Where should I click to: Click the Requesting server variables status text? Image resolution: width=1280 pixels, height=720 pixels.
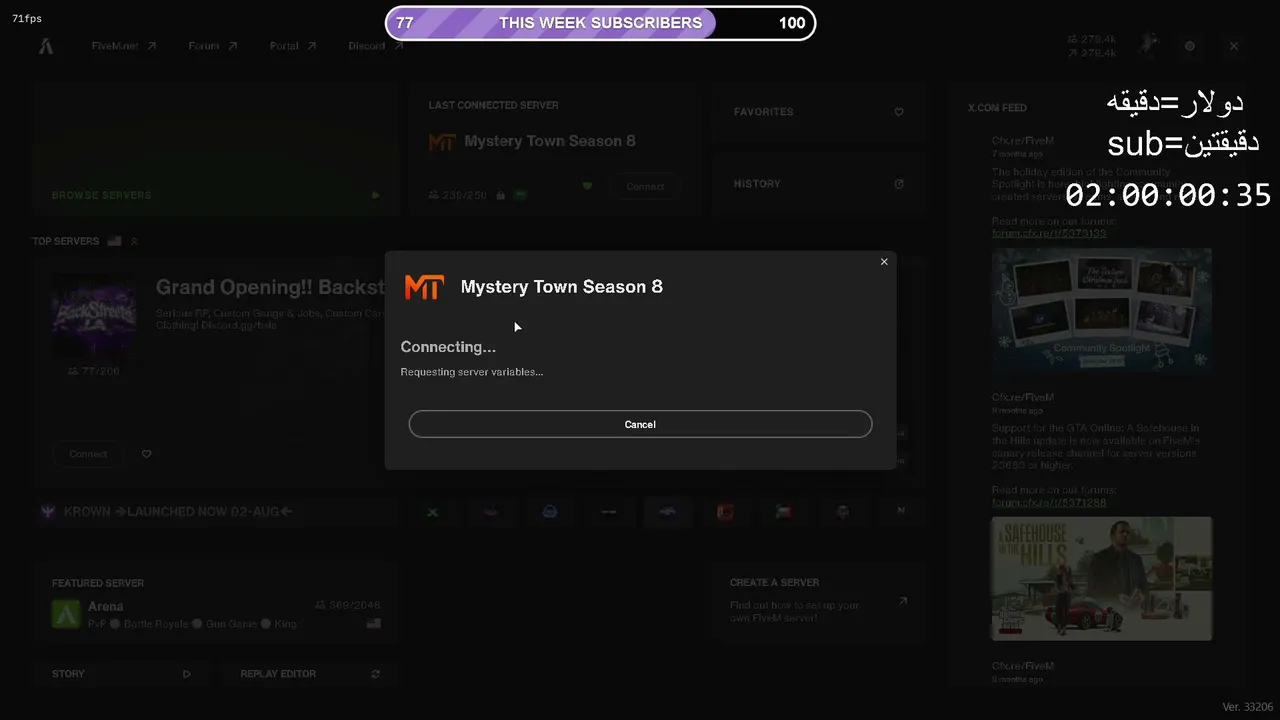tap(472, 372)
